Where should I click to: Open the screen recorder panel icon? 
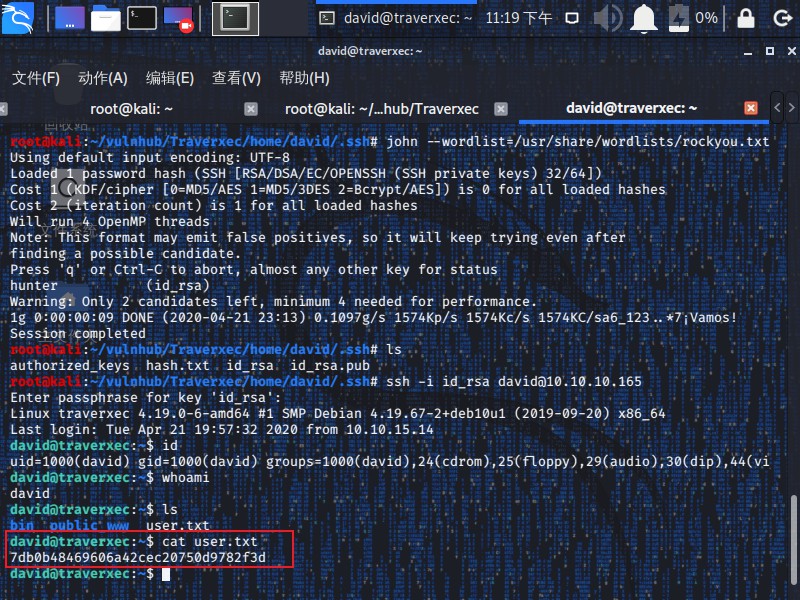178,19
